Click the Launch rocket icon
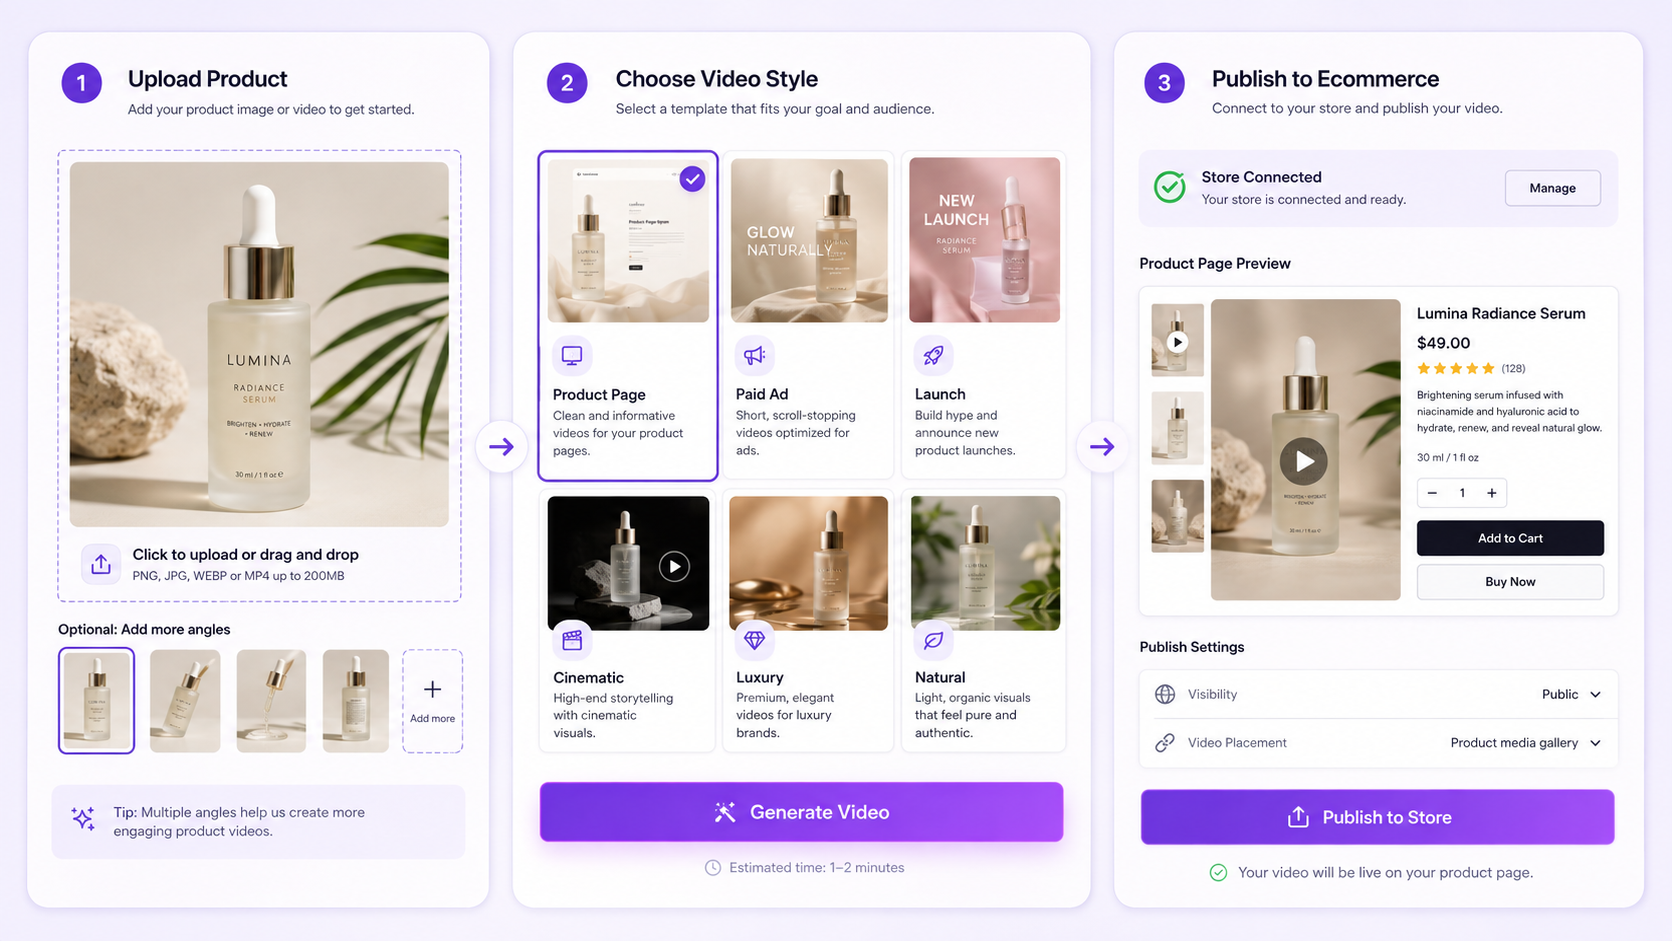1672x941 pixels. point(933,355)
